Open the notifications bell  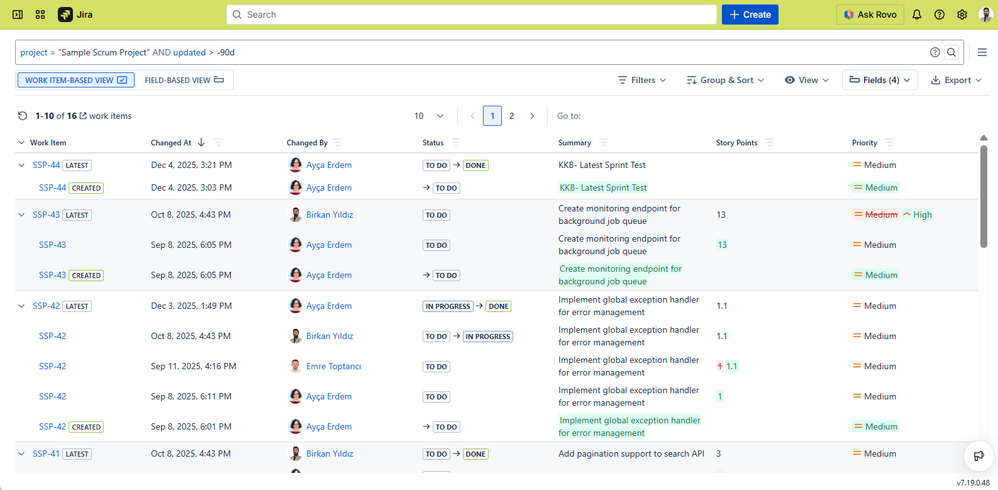(917, 15)
